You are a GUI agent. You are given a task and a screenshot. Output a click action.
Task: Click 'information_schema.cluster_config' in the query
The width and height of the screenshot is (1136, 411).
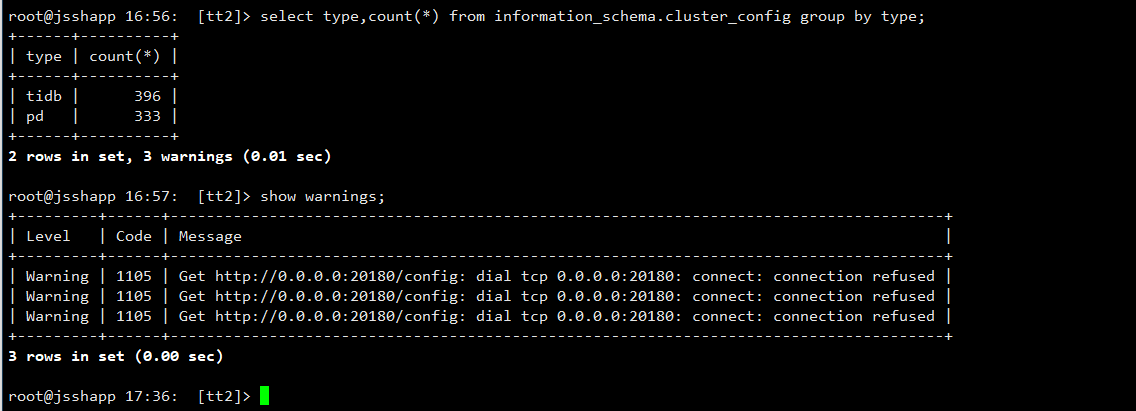[641, 17]
